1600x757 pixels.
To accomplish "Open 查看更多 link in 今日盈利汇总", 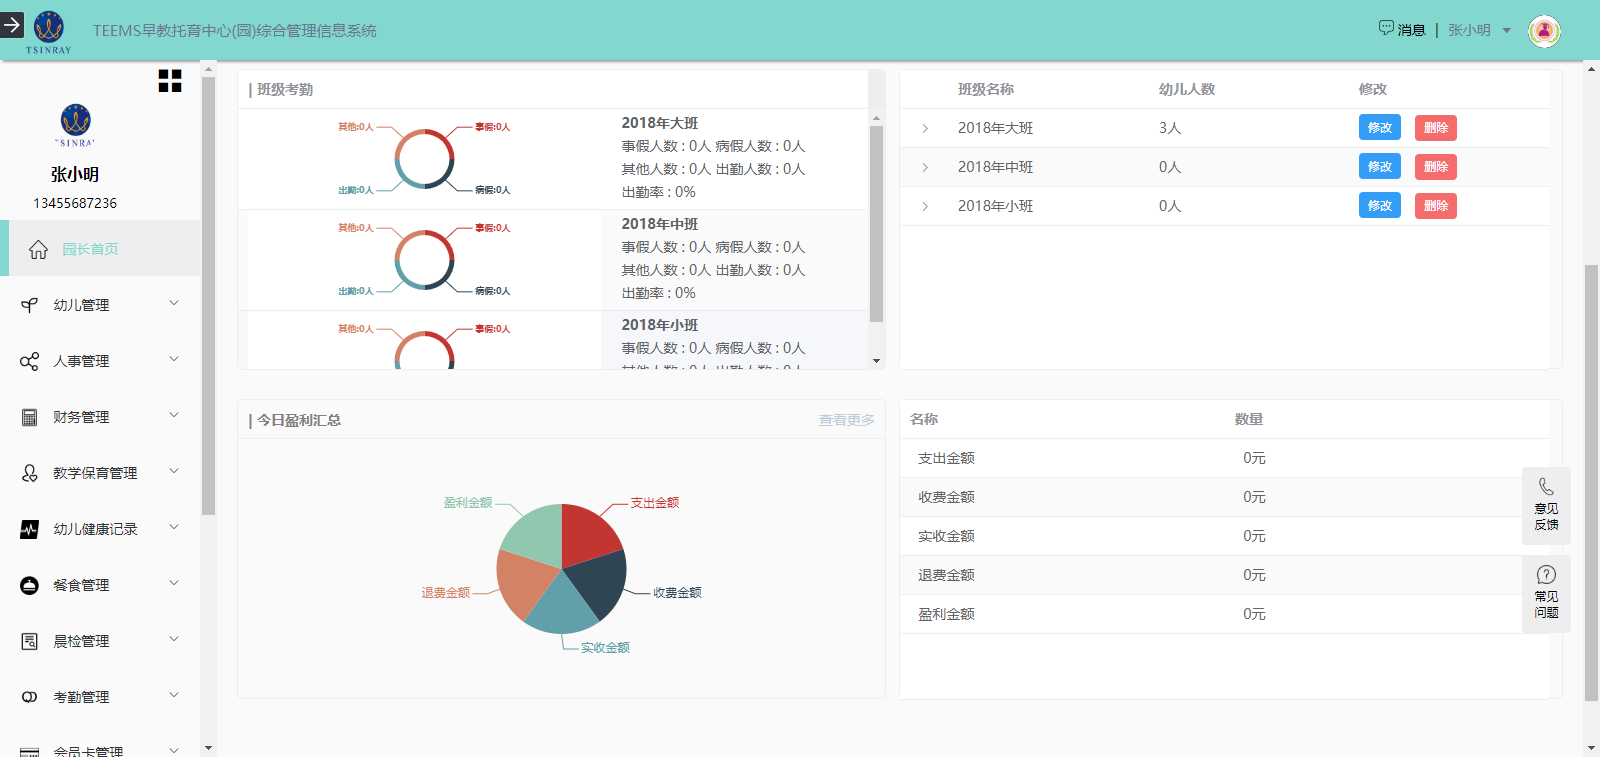I will click(847, 420).
